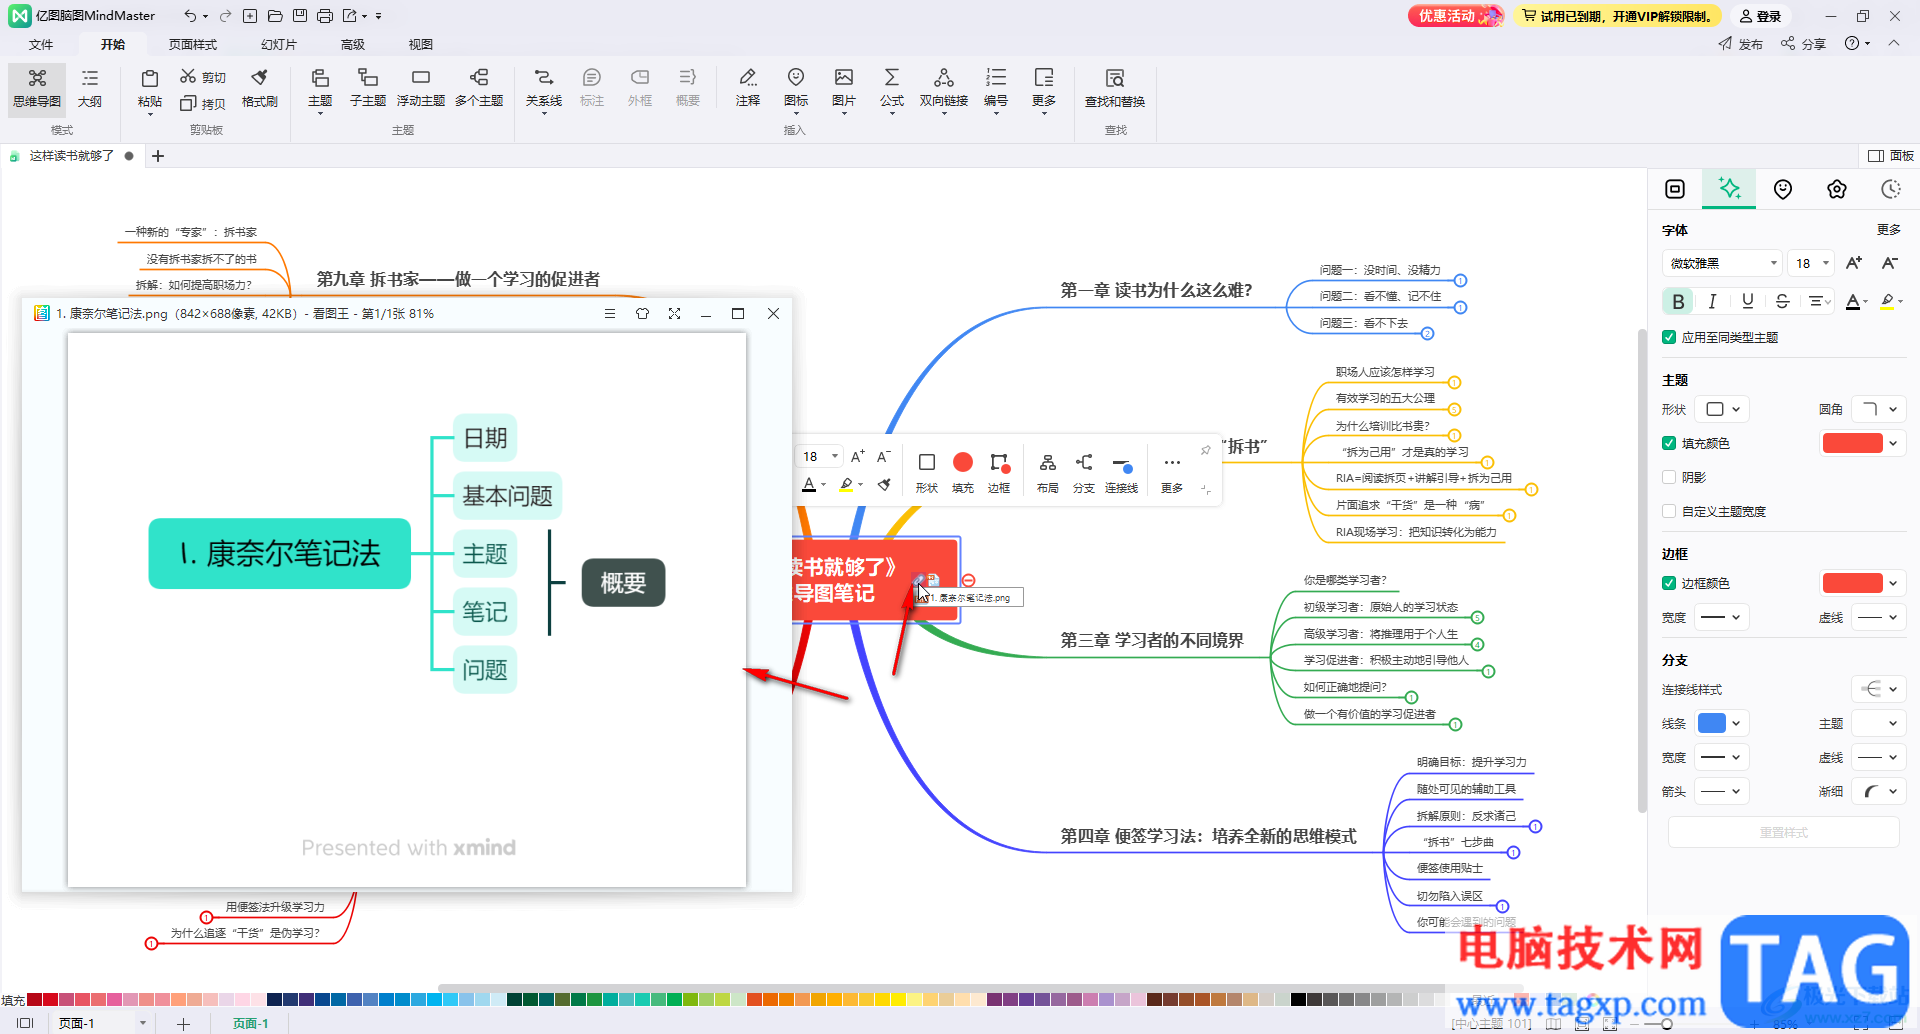
Task: Select the 这样读书就够了 document tab
Action: (x=72, y=156)
